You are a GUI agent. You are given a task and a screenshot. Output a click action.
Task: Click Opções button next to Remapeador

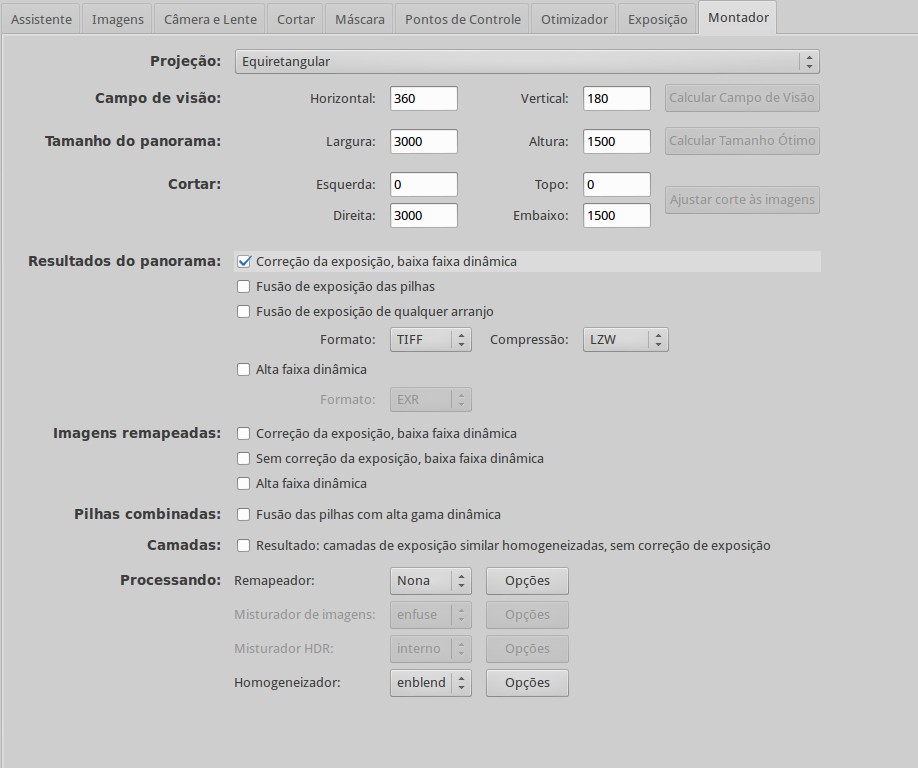[x=527, y=581]
